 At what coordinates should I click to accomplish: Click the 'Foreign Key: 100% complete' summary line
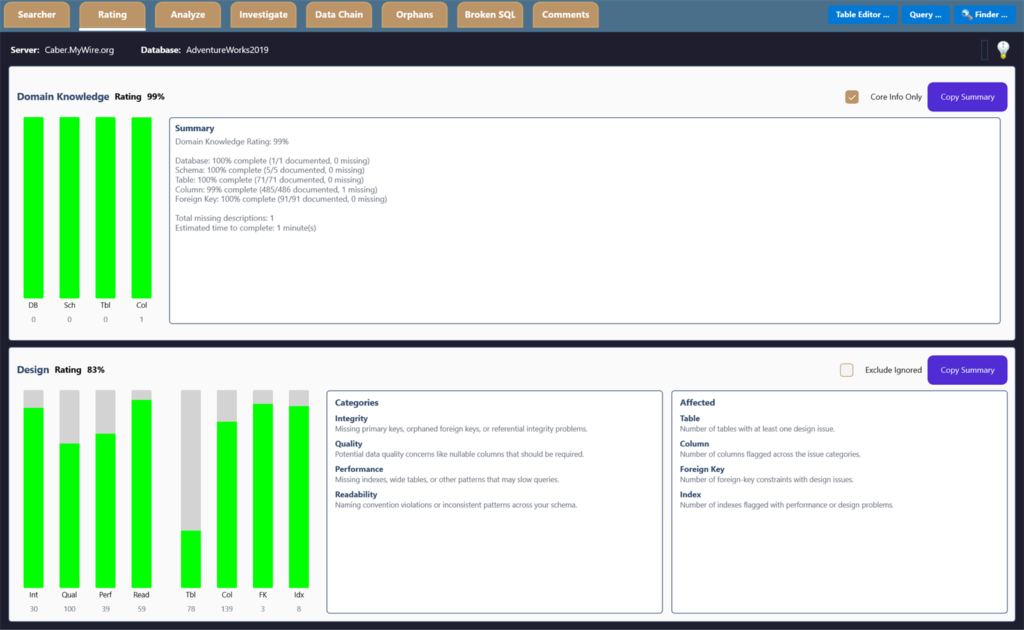pos(281,199)
